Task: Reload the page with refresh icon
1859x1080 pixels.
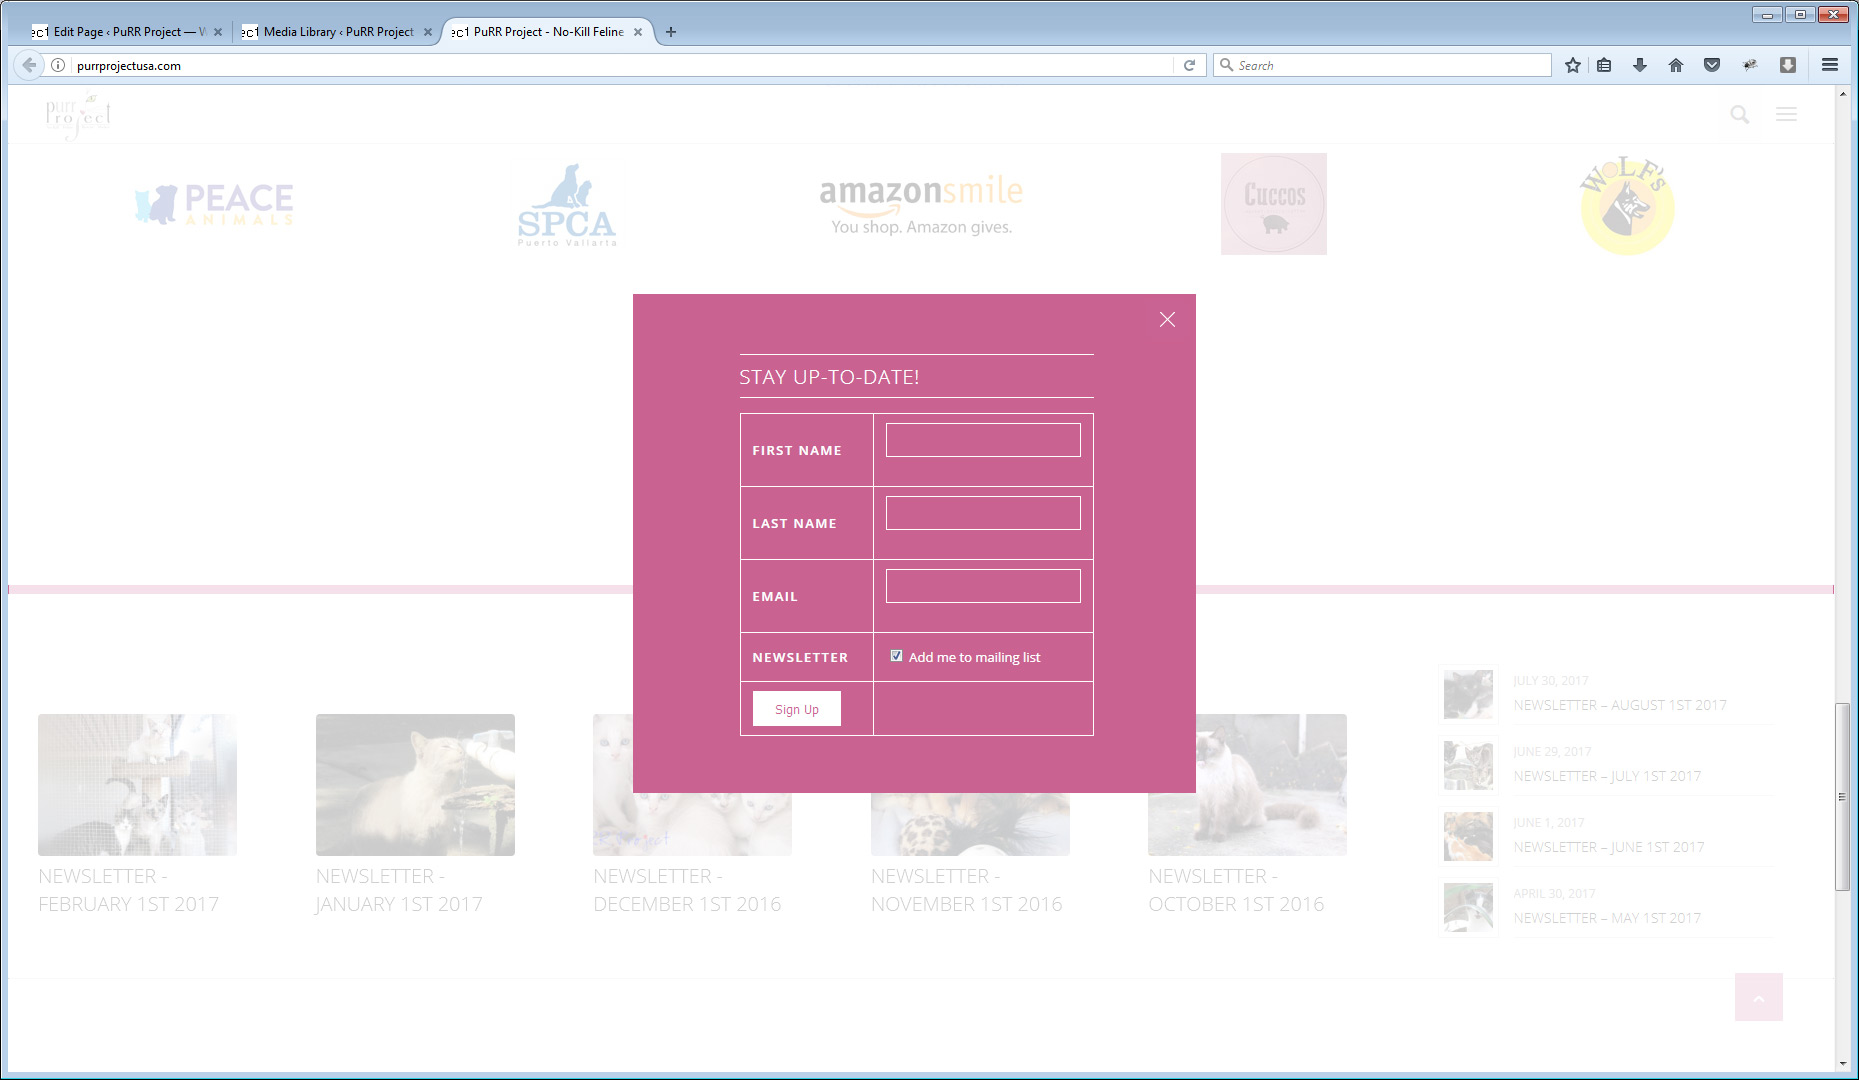Action: [1189, 65]
